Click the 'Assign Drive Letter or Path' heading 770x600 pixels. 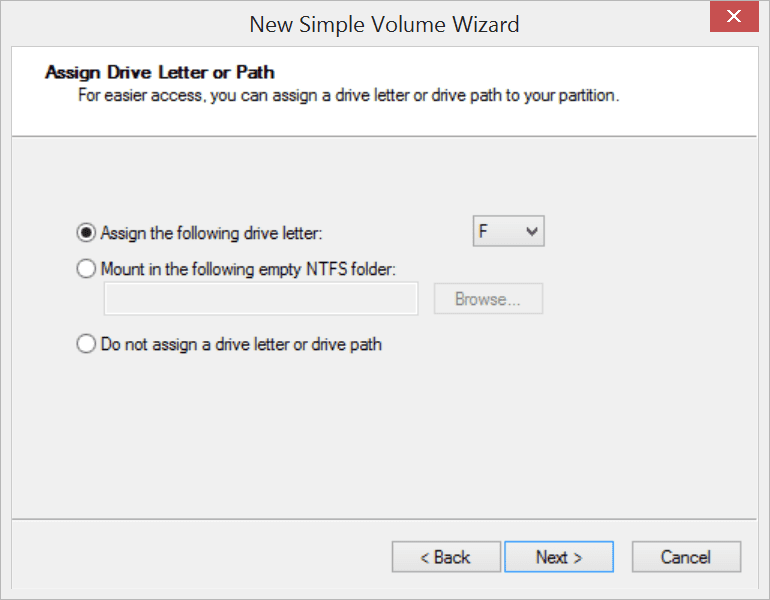click(x=160, y=72)
